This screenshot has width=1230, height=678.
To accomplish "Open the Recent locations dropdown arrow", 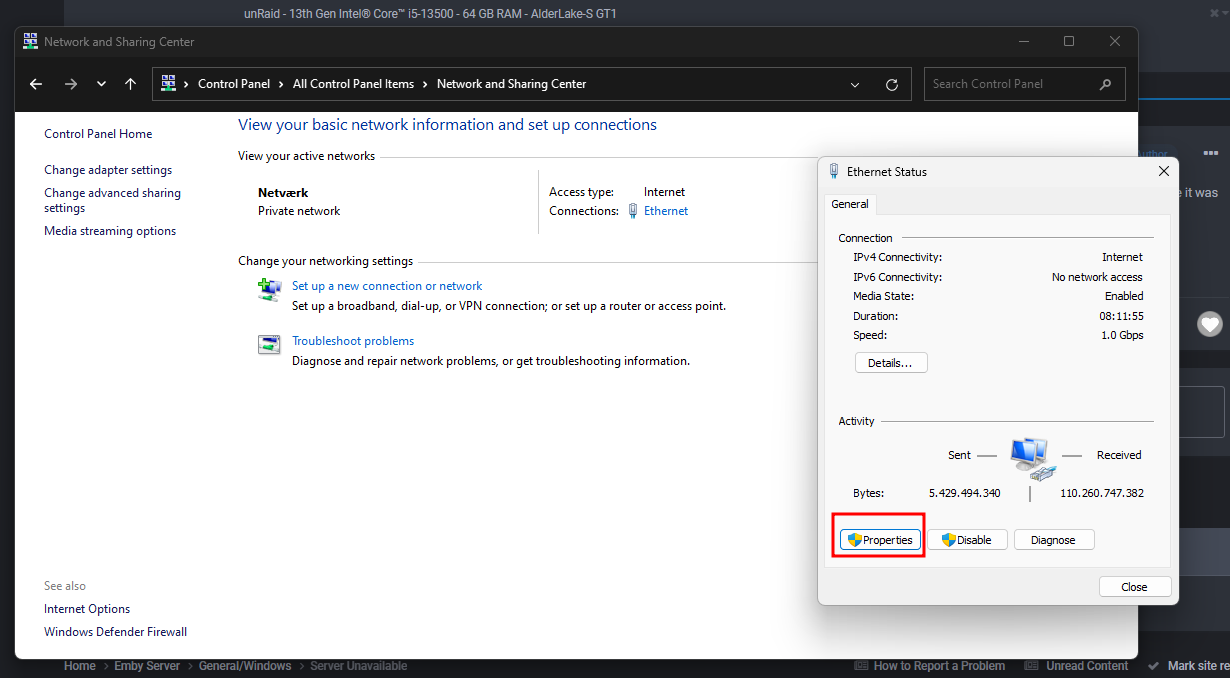I will 101,84.
